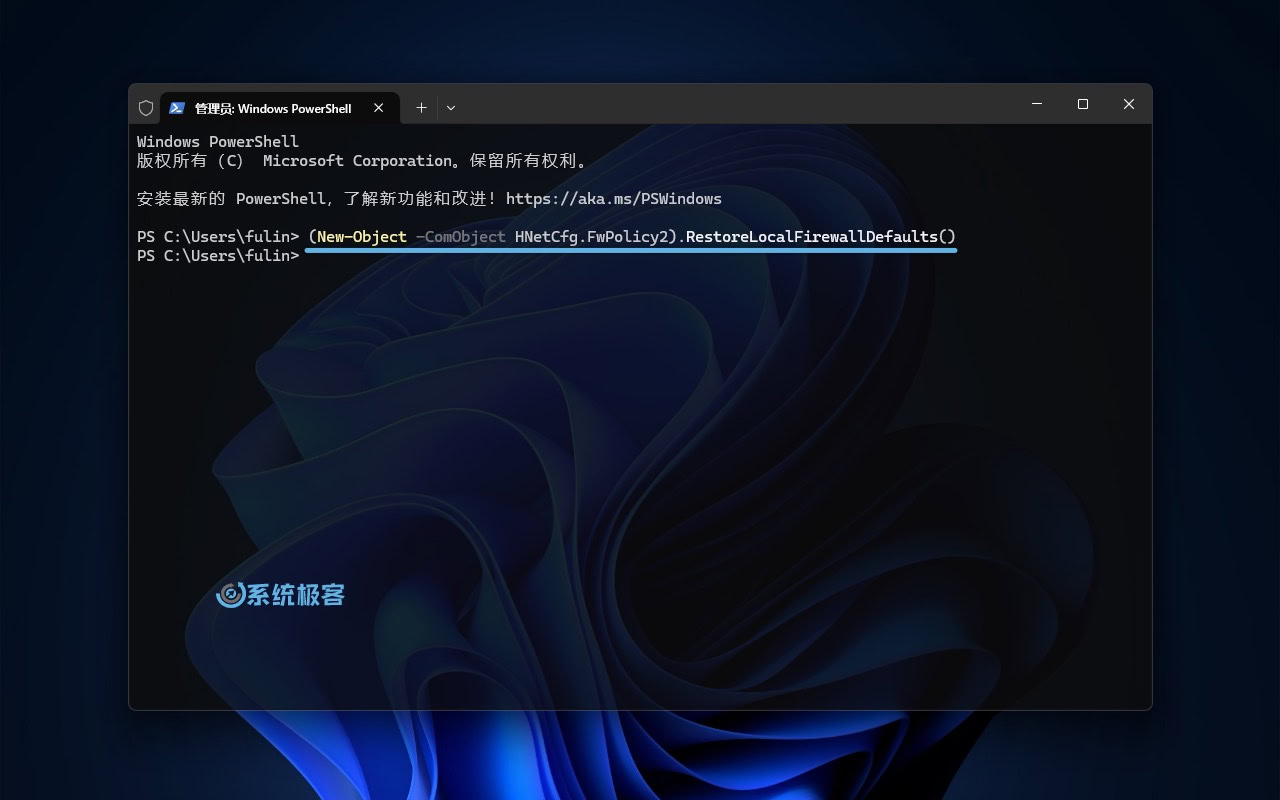Click the PowerShell version copyright line

[x=362, y=160]
